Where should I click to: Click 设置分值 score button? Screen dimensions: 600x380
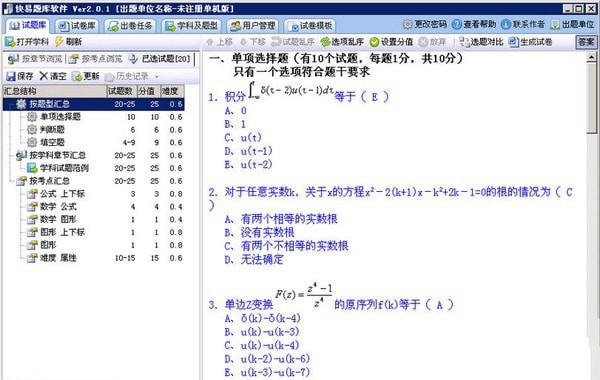(x=391, y=42)
